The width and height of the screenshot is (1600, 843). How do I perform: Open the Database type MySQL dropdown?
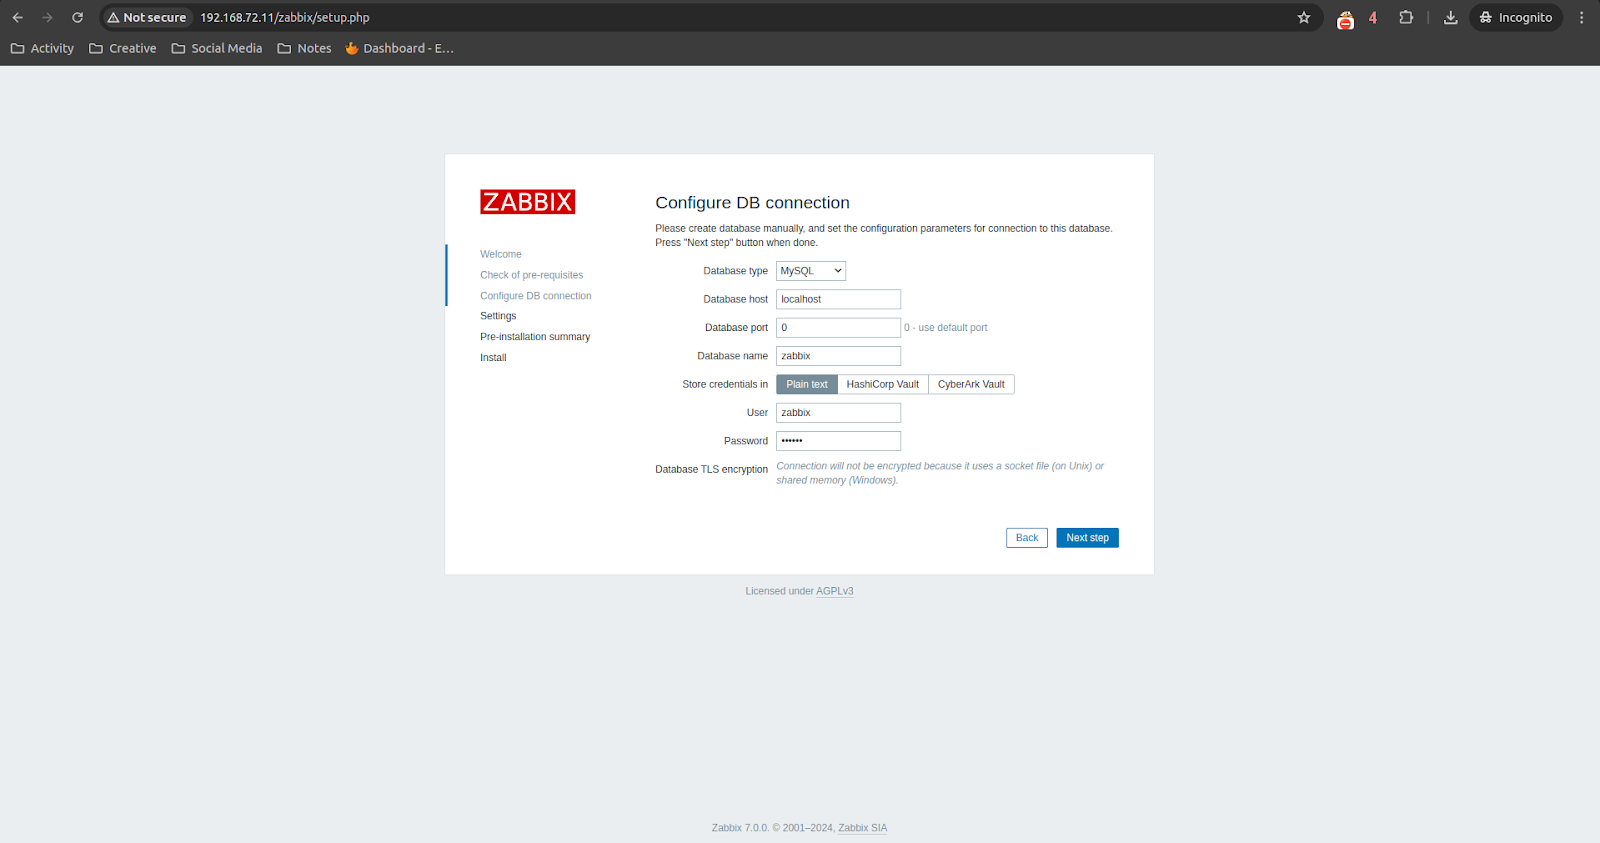click(811, 271)
